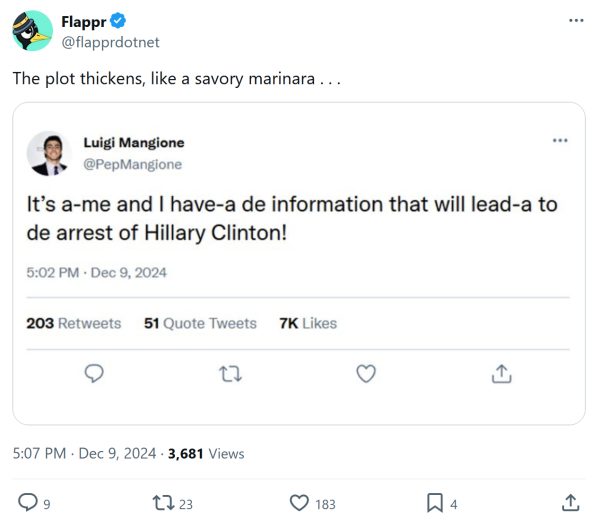Image resolution: width=600 pixels, height=521 pixels.
Task: Click the share icon in the quoted tweet
Action: [502, 373]
